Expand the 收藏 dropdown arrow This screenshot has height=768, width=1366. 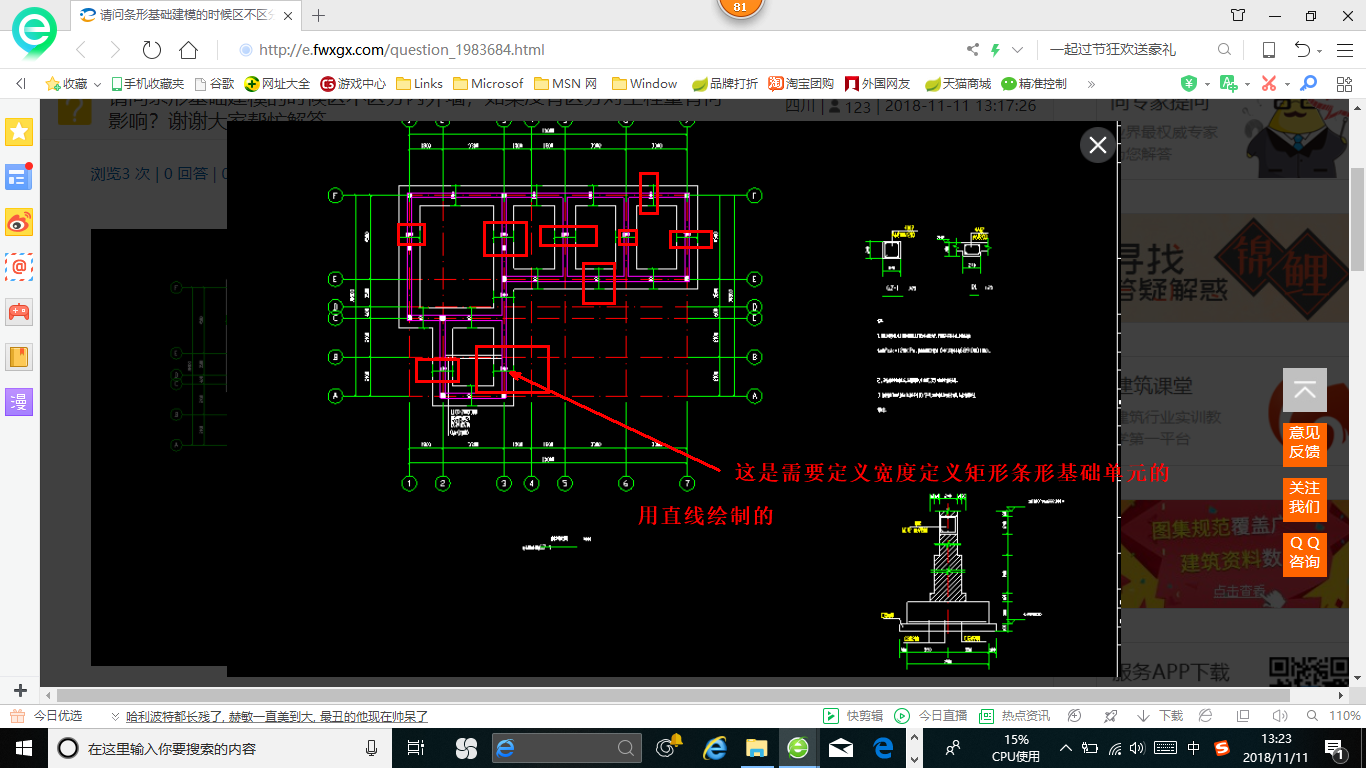coord(97,85)
